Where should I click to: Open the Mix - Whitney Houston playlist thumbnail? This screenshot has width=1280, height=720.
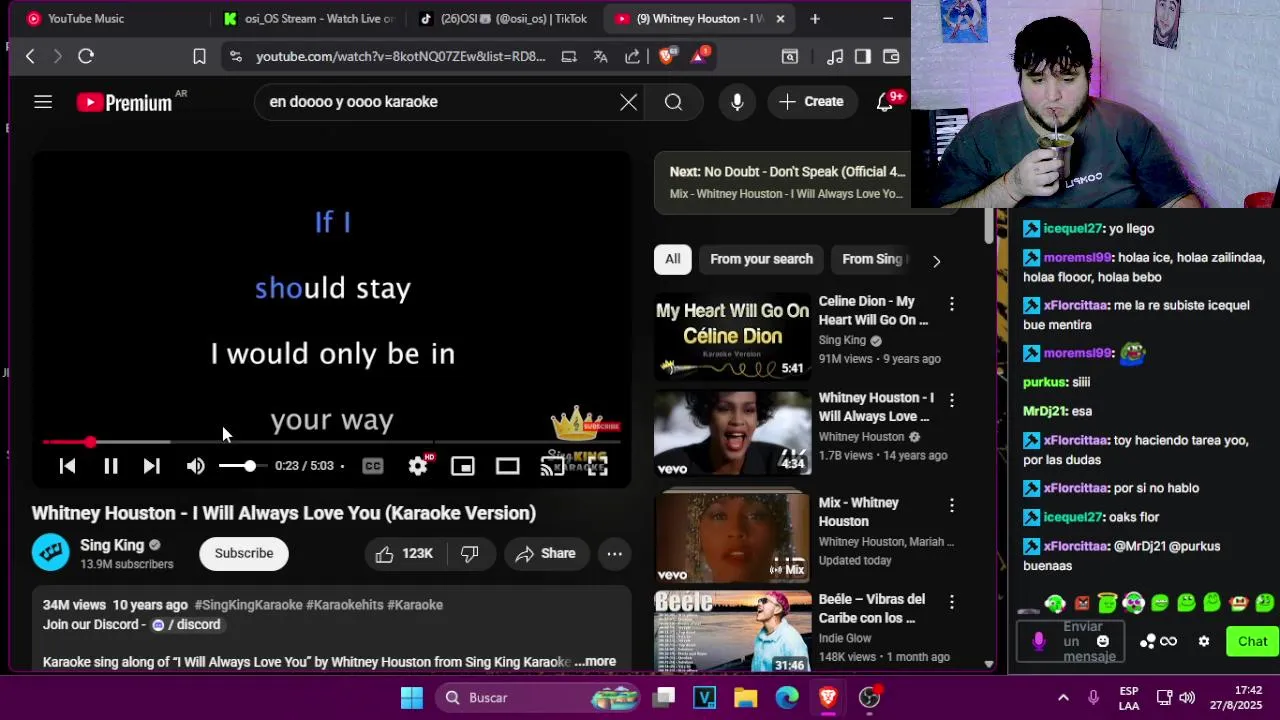(x=733, y=536)
